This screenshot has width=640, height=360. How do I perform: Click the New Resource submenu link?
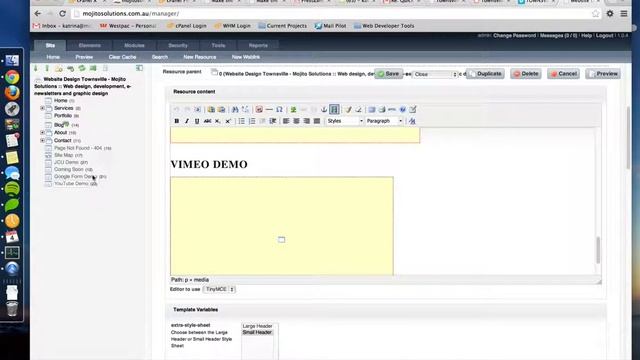[200, 57]
